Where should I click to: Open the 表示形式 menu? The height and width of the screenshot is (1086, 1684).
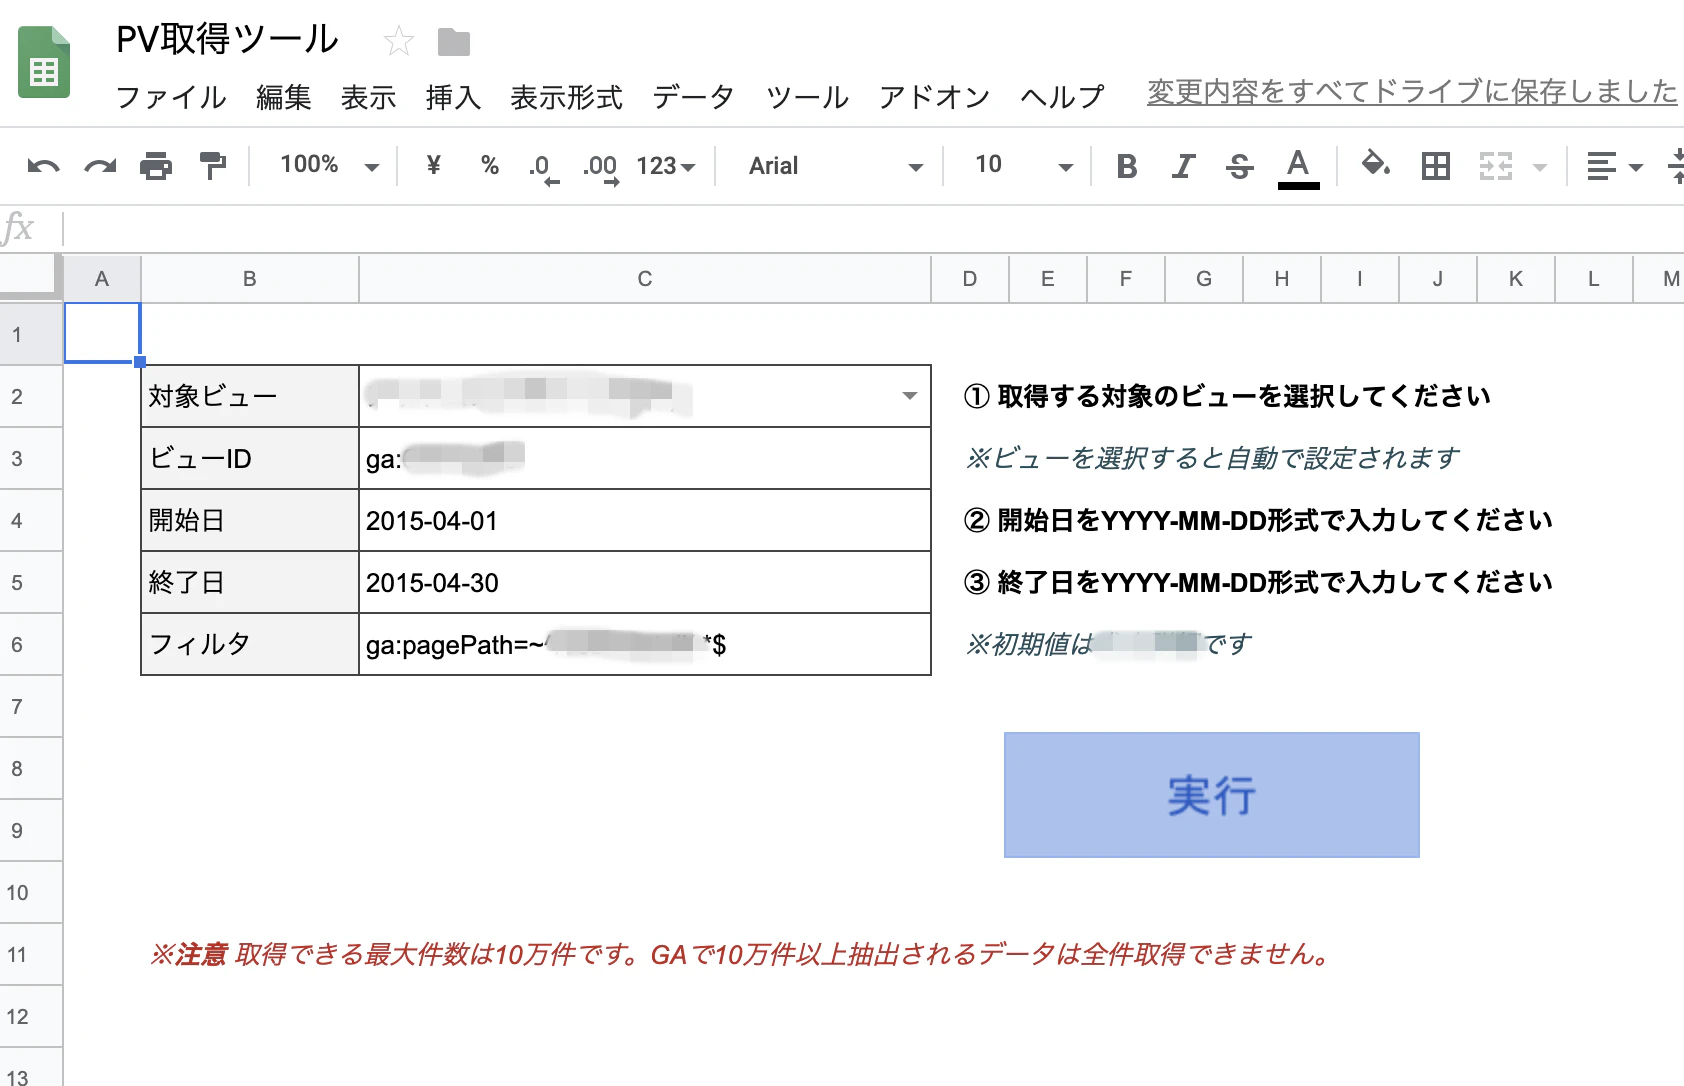(566, 97)
